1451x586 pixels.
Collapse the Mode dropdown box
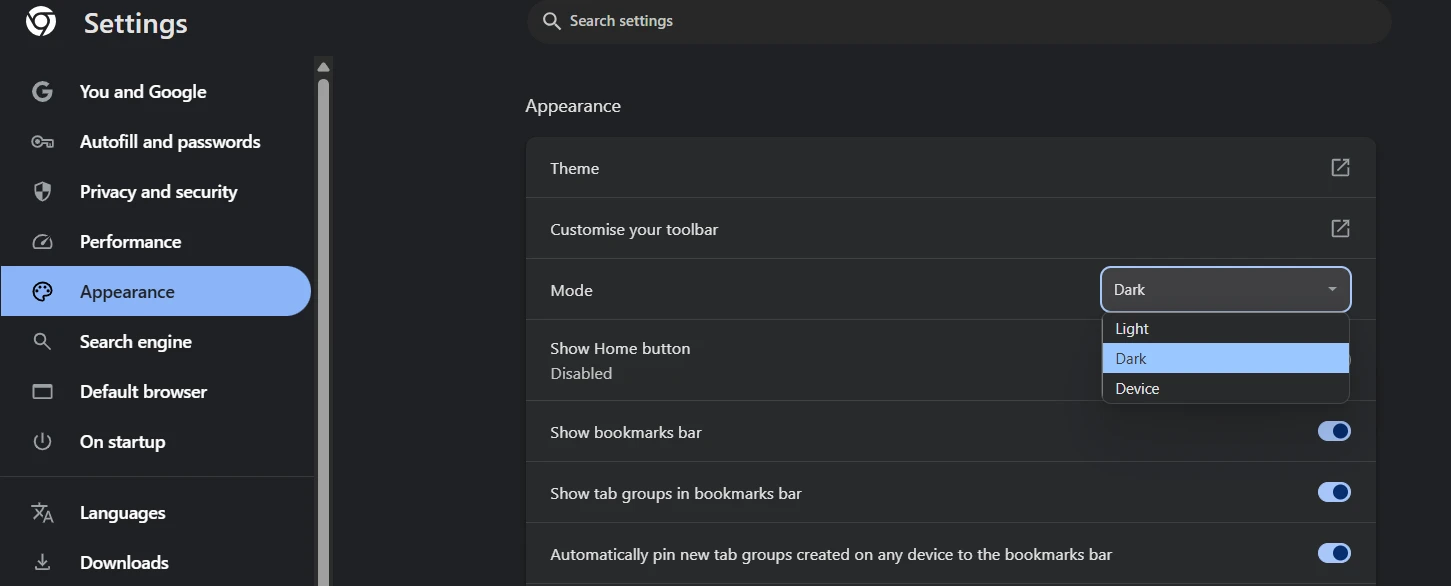(x=1226, y=290)
